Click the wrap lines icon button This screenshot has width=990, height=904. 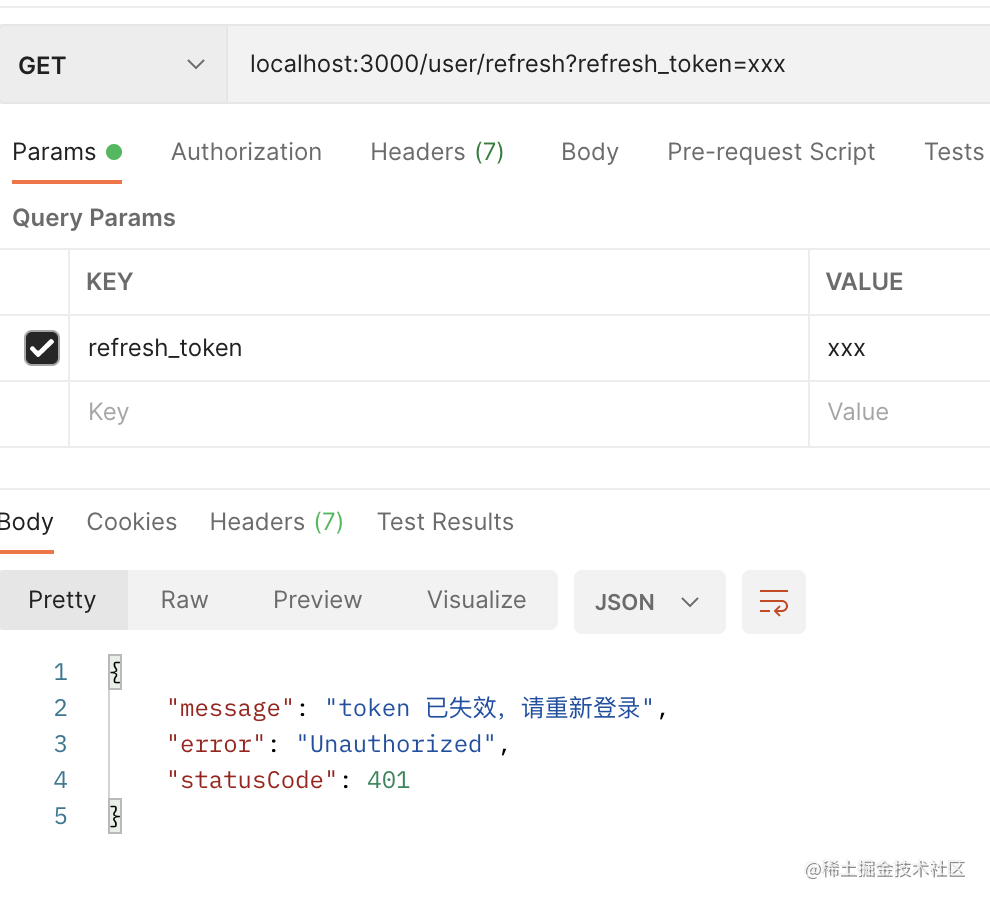pos(773,602)
